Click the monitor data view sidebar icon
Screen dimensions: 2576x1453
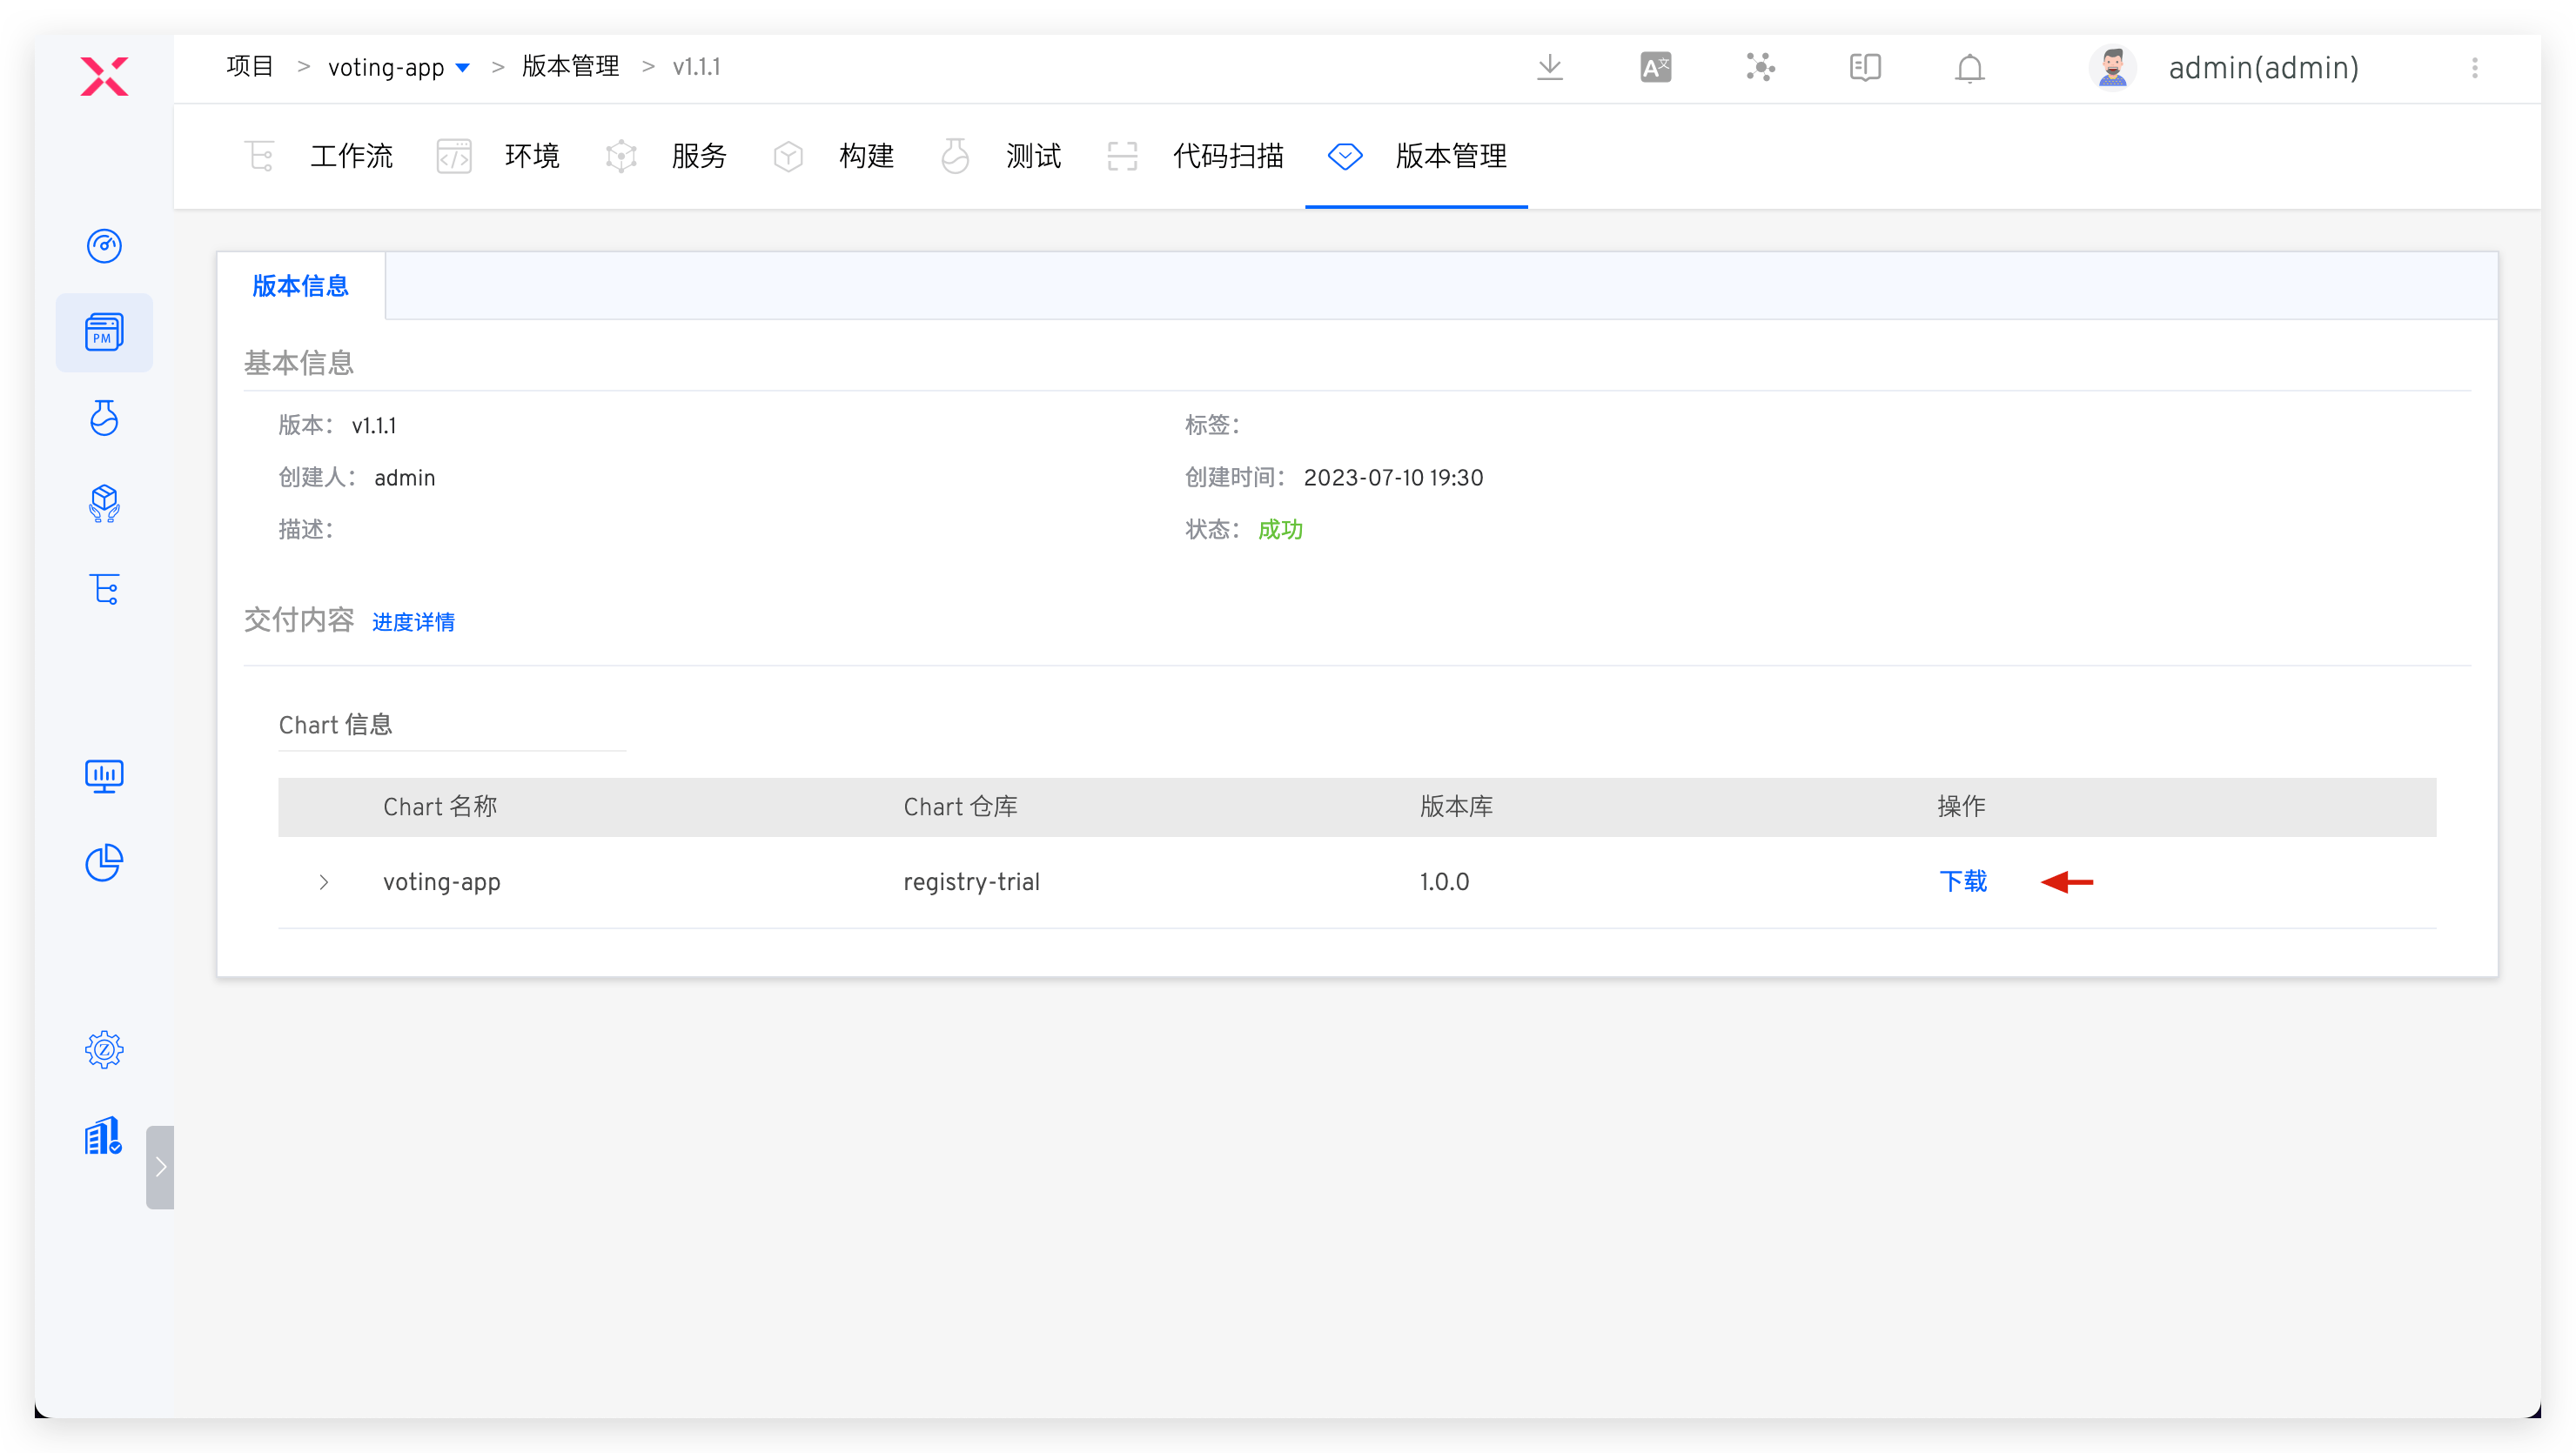point(104,775)
